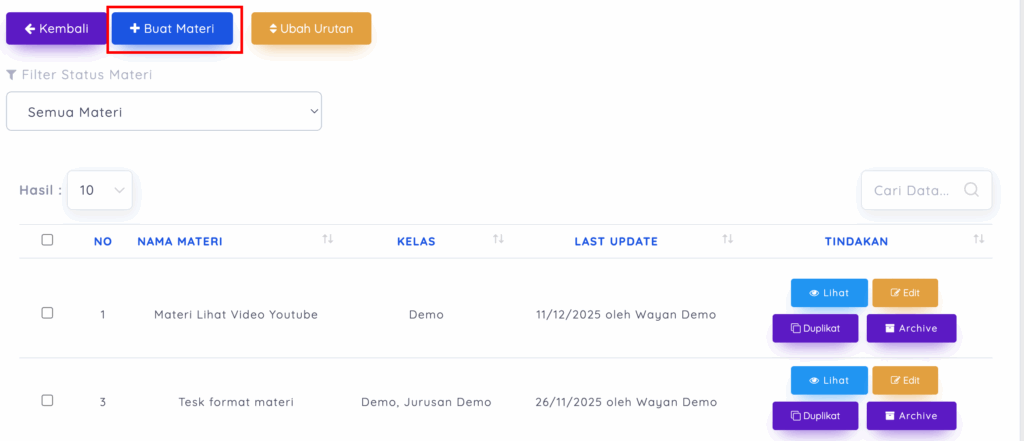
Task: Open Ubah Urutan reorder mode
Action: click(311, 29)
